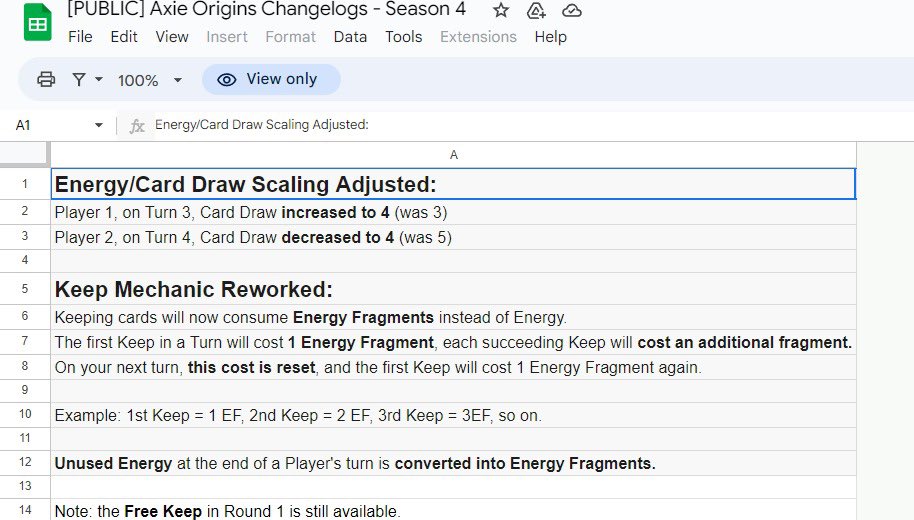
Task: Select cell 'The first Keep in a Turn'
Action: [x=454, y=342]
